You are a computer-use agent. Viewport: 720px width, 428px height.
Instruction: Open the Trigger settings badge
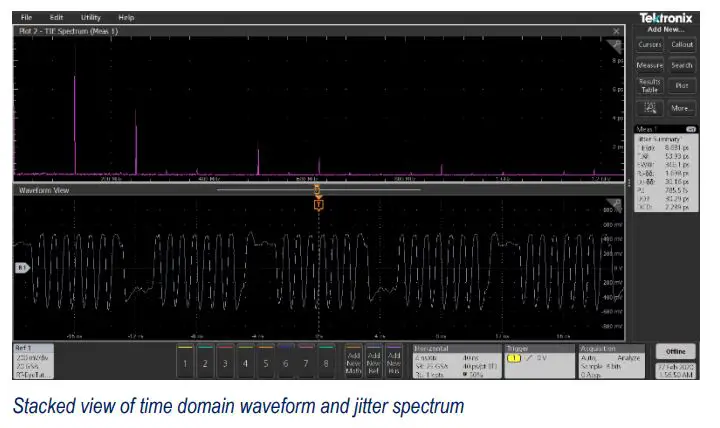(x=539, y=361)
